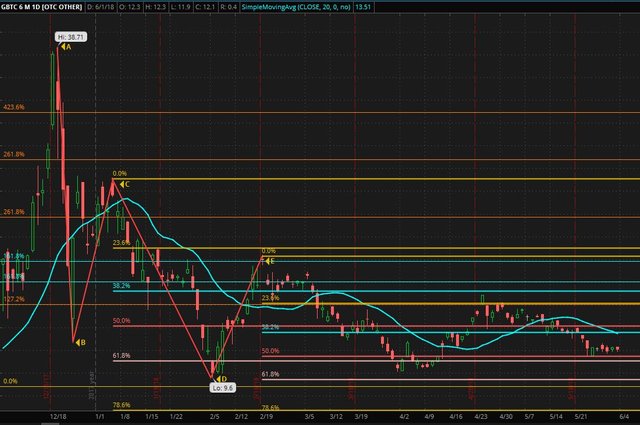
Task: Click the 6/4 date on the time axis
Action: tap(624, 417)
